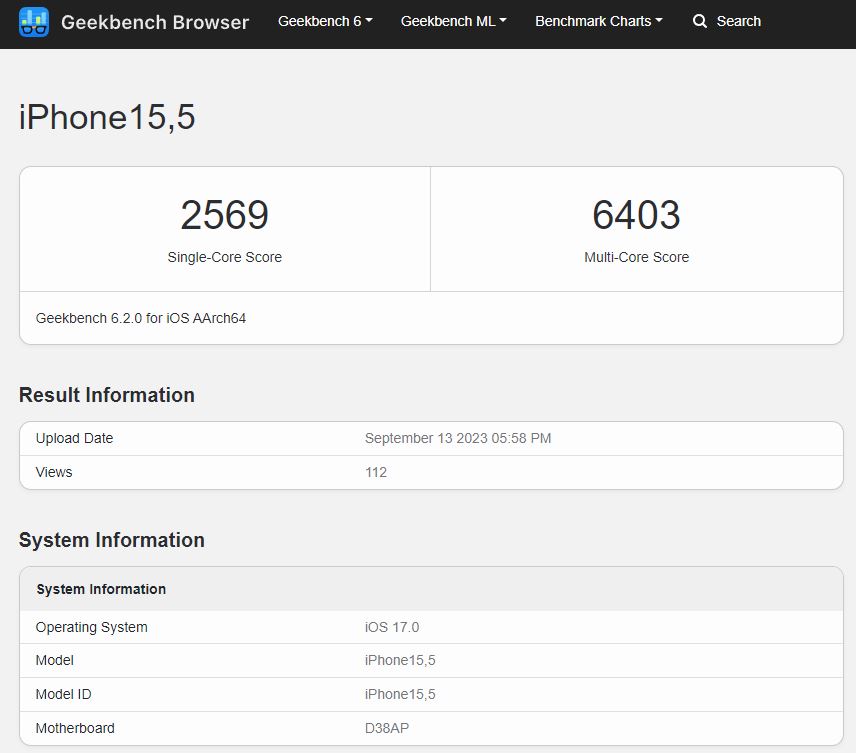
Task: Select the iOS 17.0 value
Action: pos(392,627)
